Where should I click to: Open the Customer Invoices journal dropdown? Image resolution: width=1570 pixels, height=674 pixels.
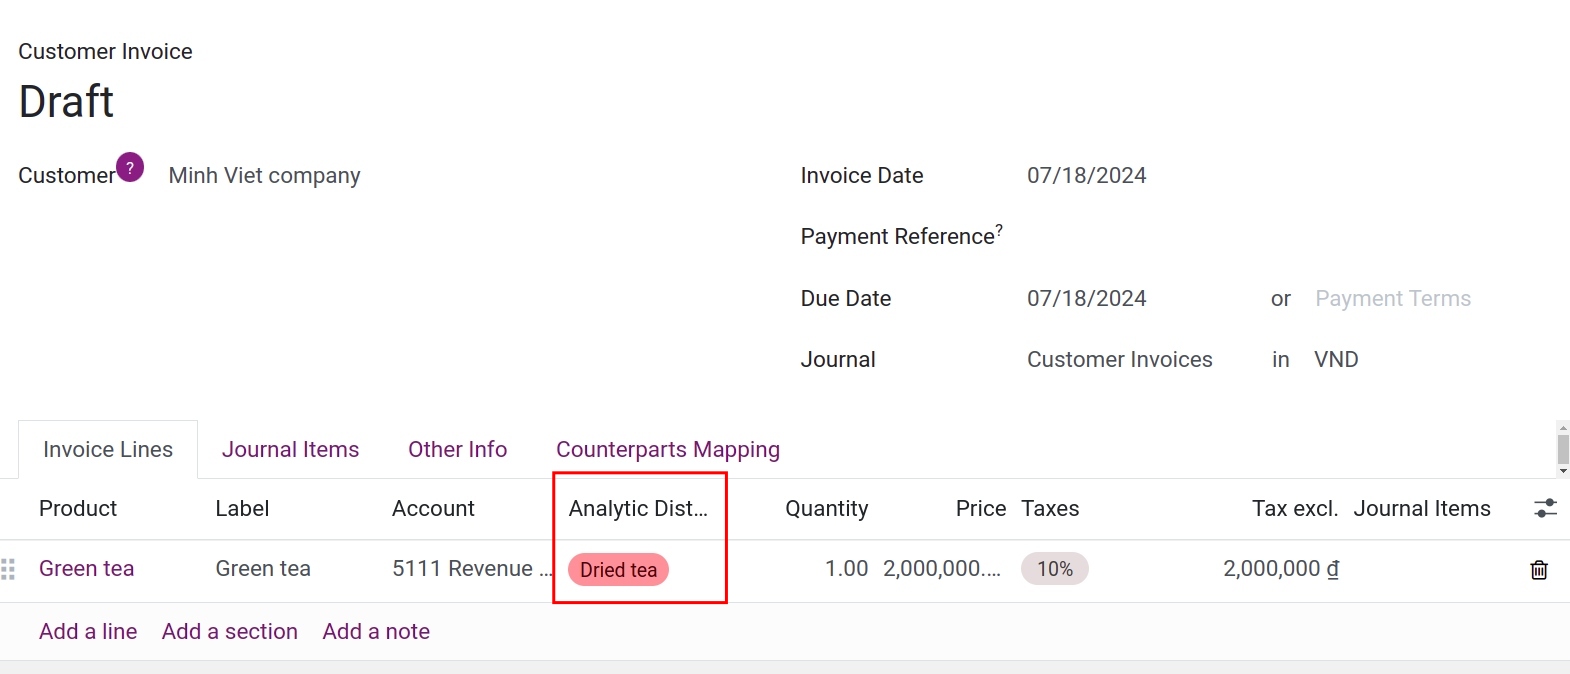tap(1119, 359)
